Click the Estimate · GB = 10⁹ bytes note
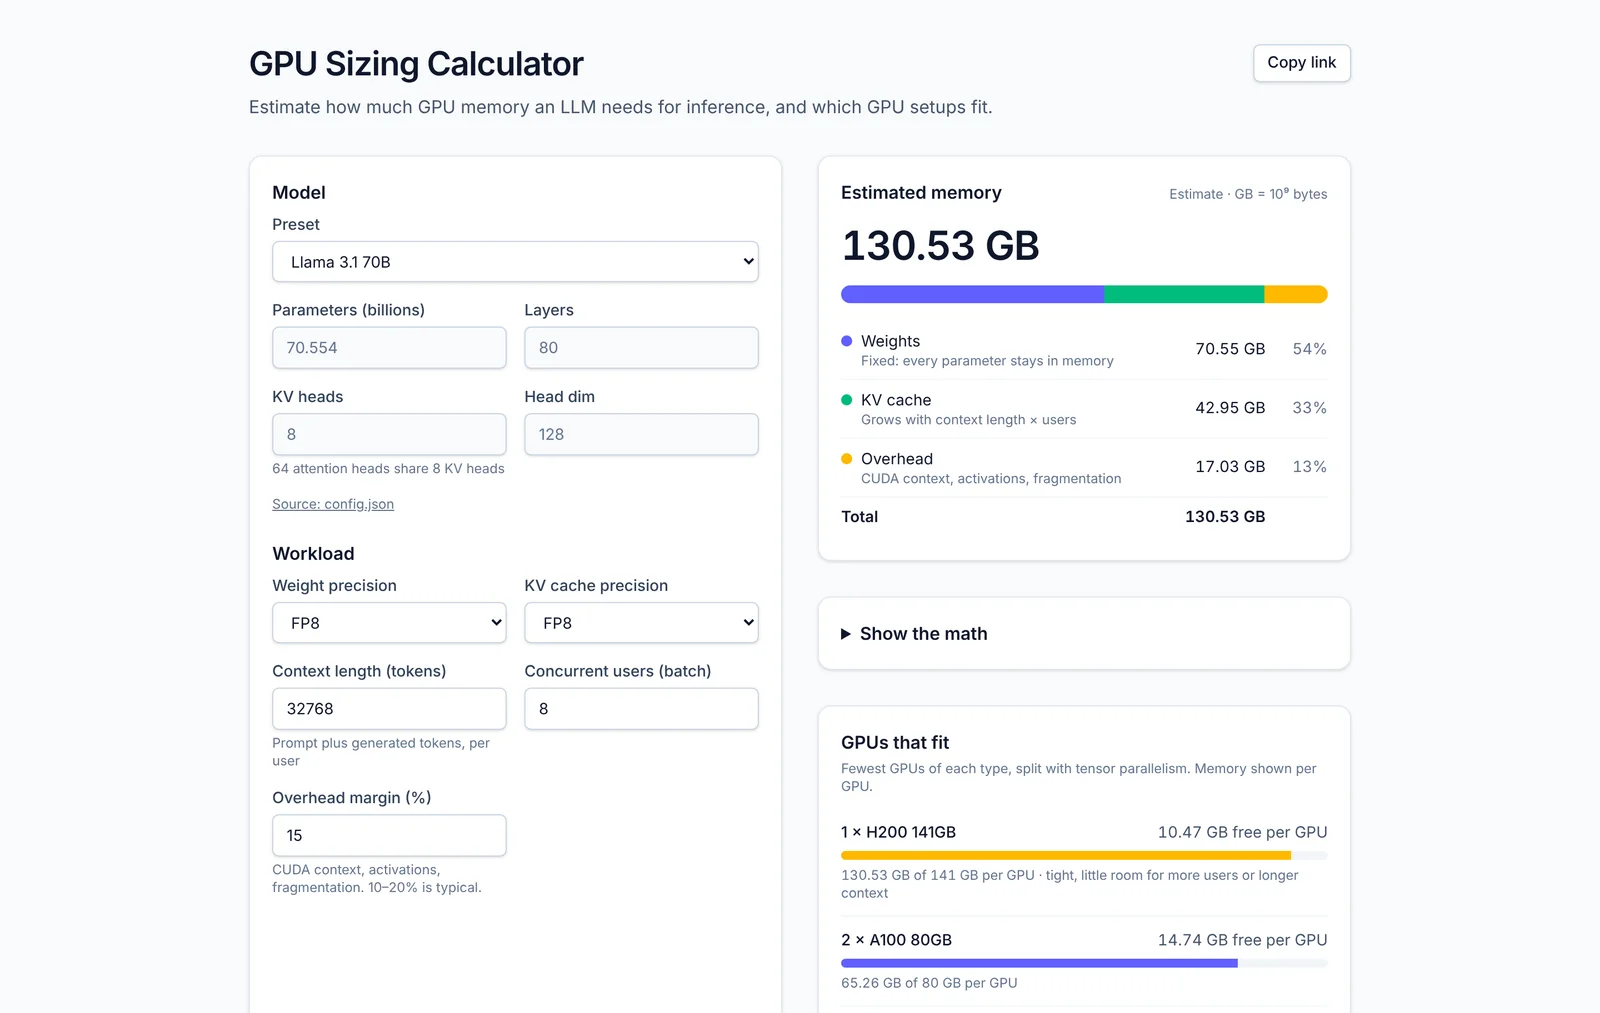This screenshot has height=1013, width=1600. [x=1248, y=194]
